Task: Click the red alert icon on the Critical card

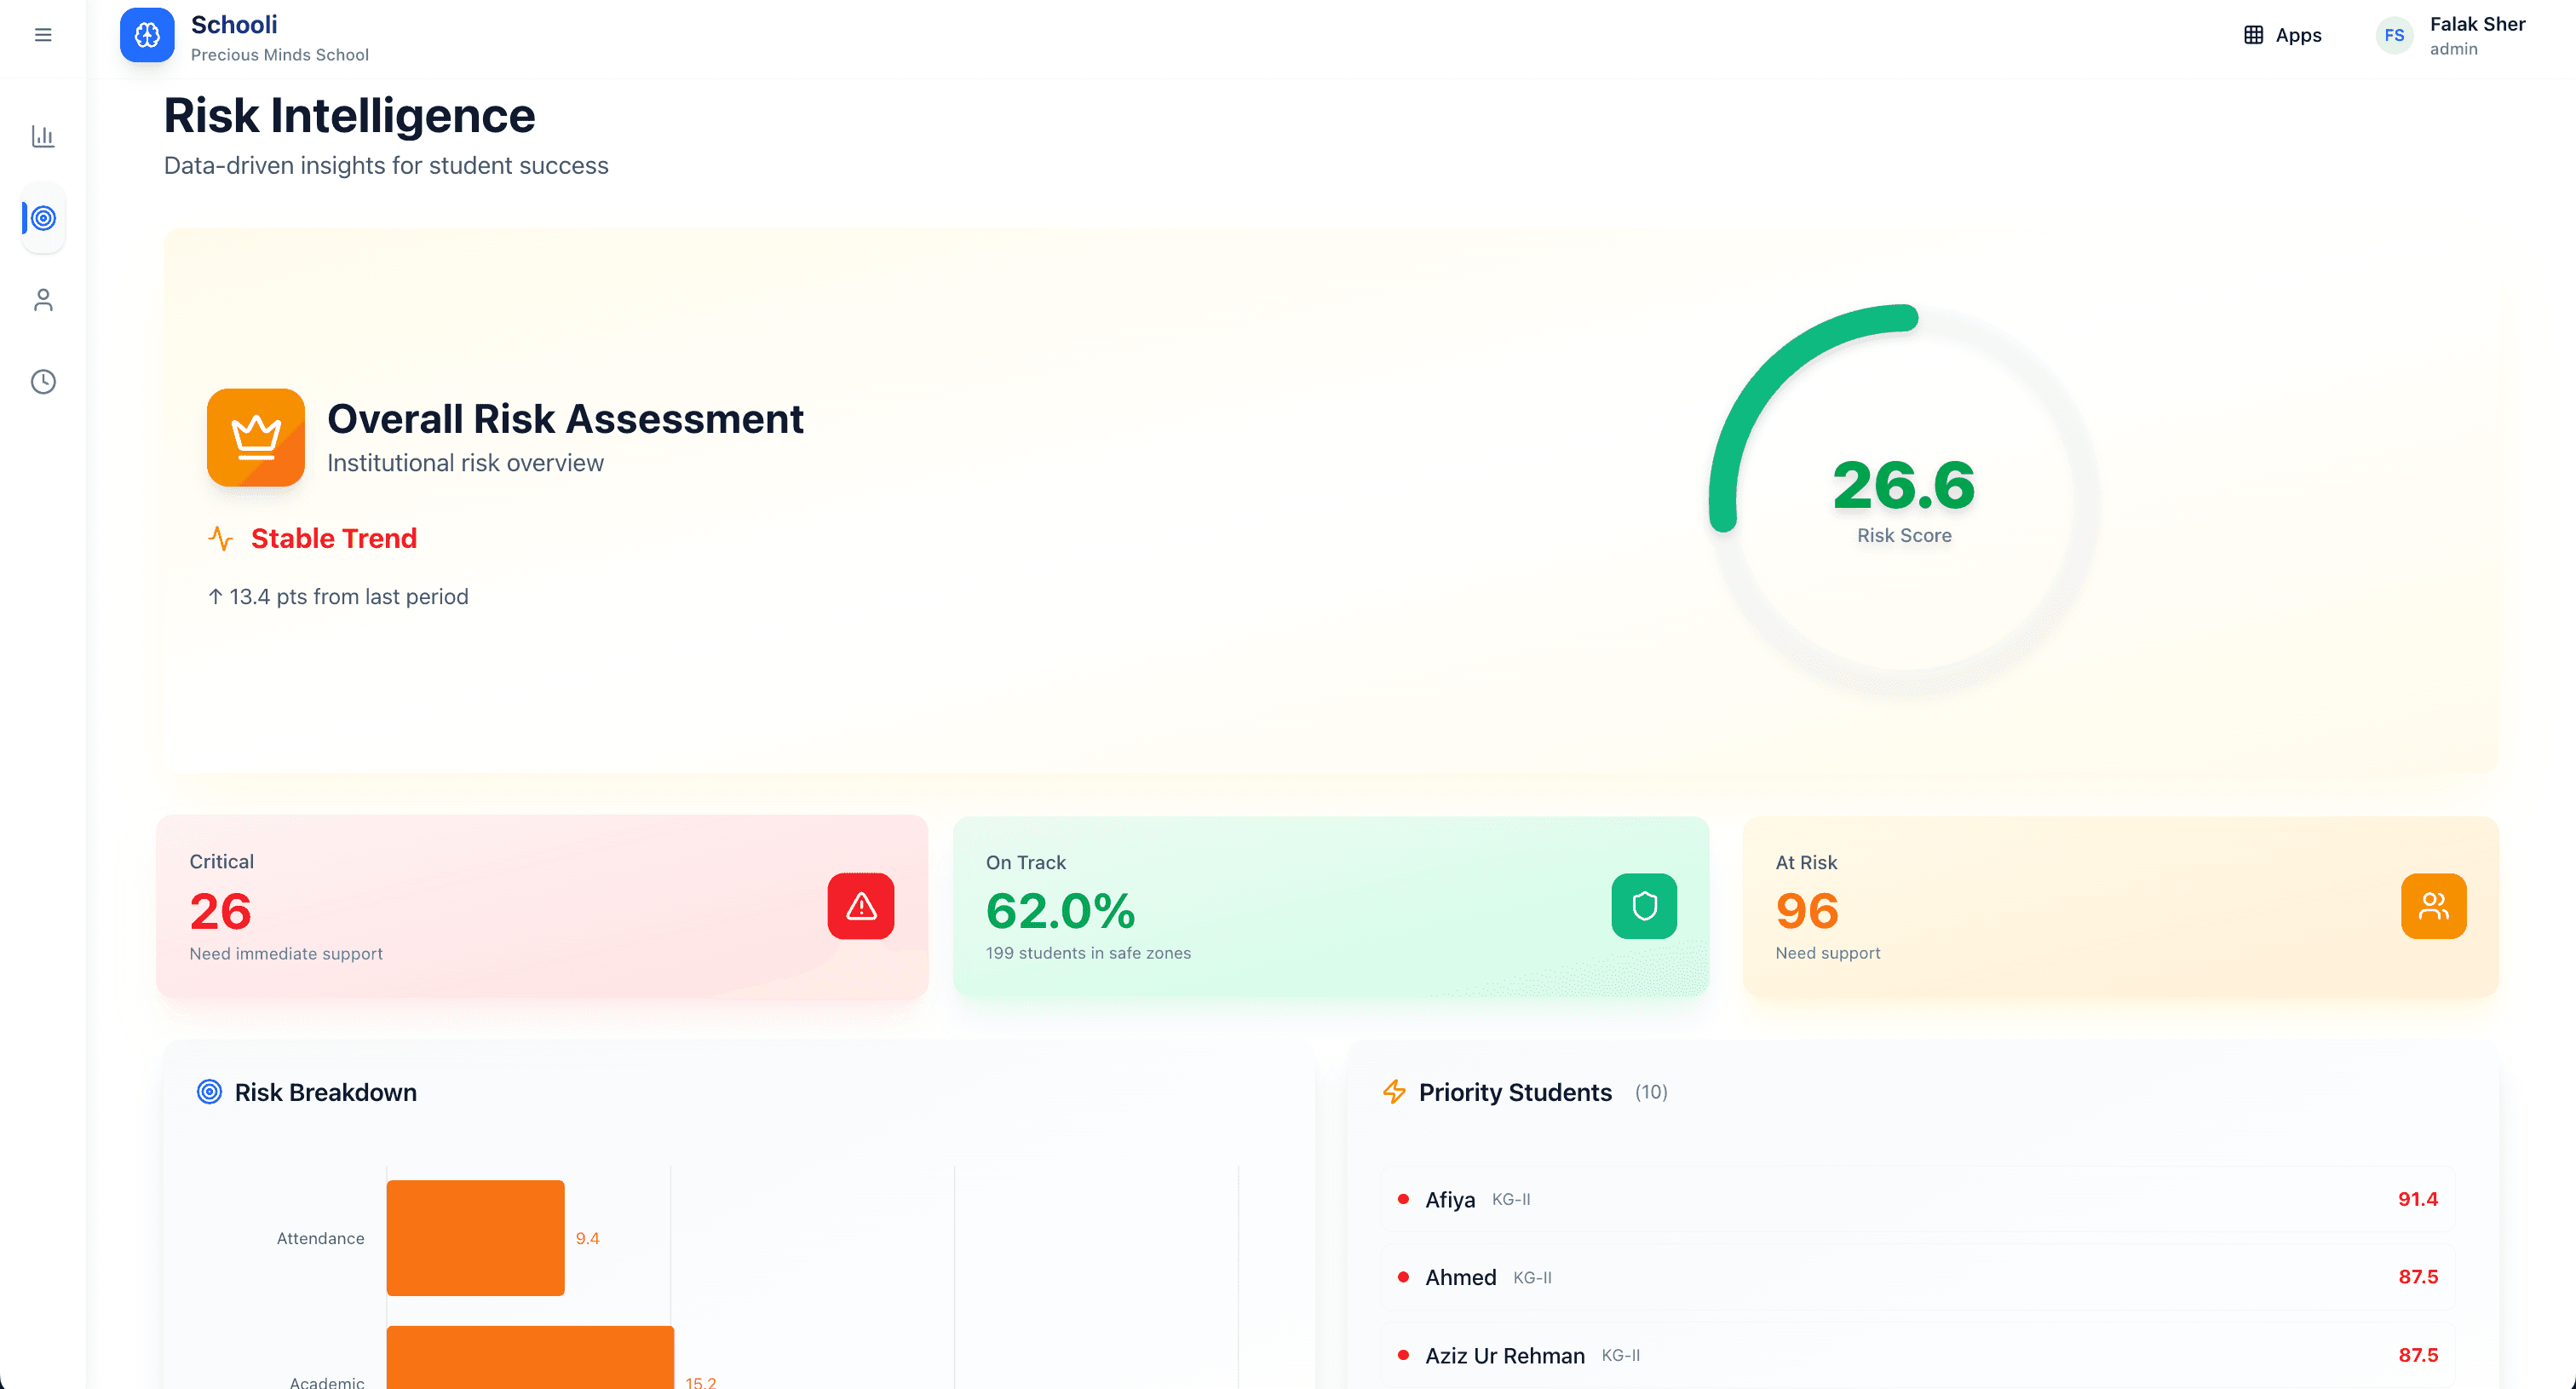Action: pyautogui.click(x=860, y=906)
